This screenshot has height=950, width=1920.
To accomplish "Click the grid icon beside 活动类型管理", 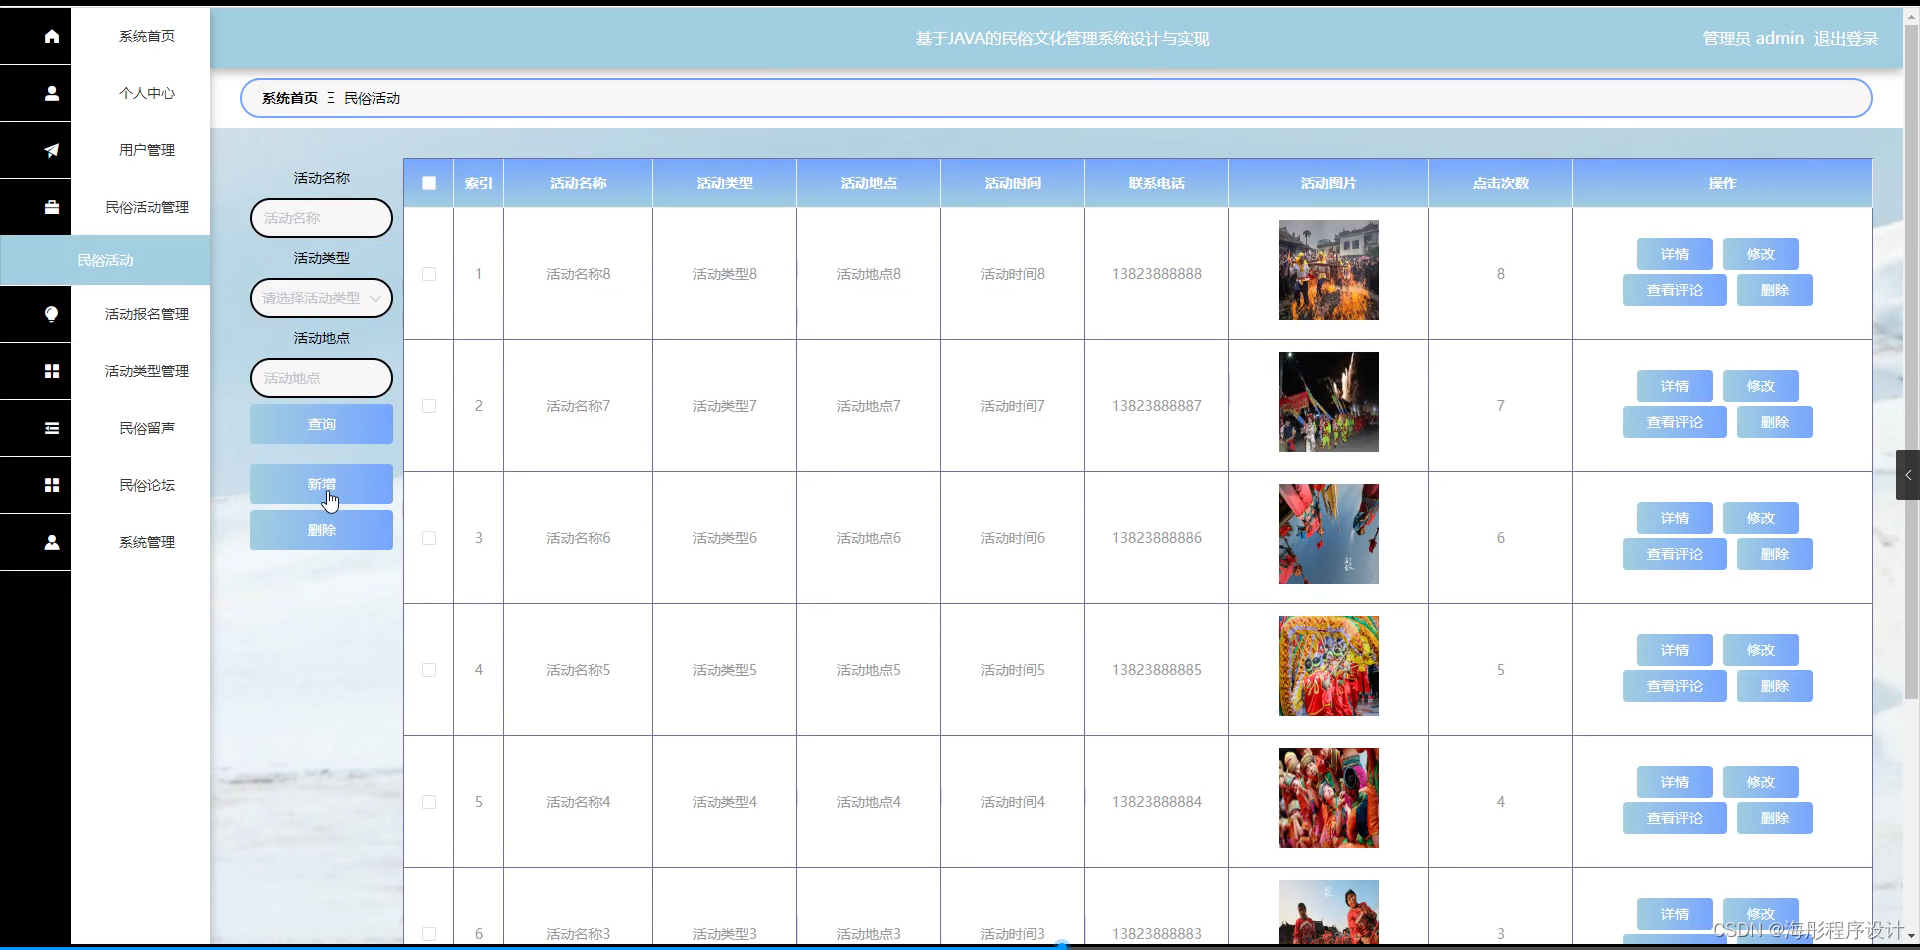I will tap(52, 371).
